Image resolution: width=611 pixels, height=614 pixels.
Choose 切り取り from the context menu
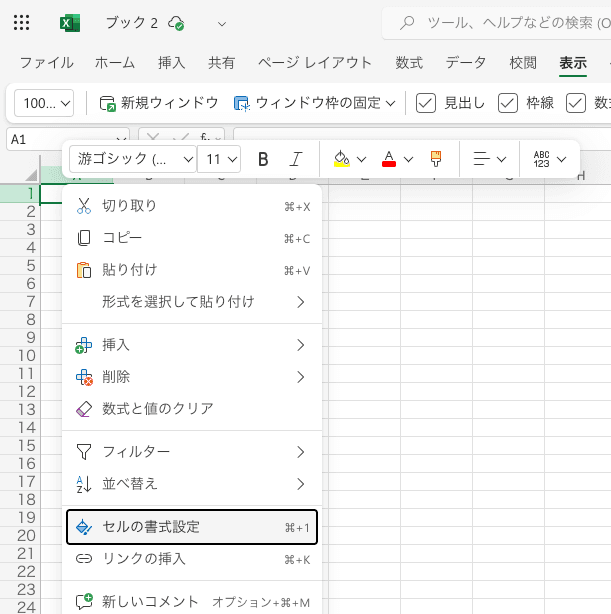[192, 206]
